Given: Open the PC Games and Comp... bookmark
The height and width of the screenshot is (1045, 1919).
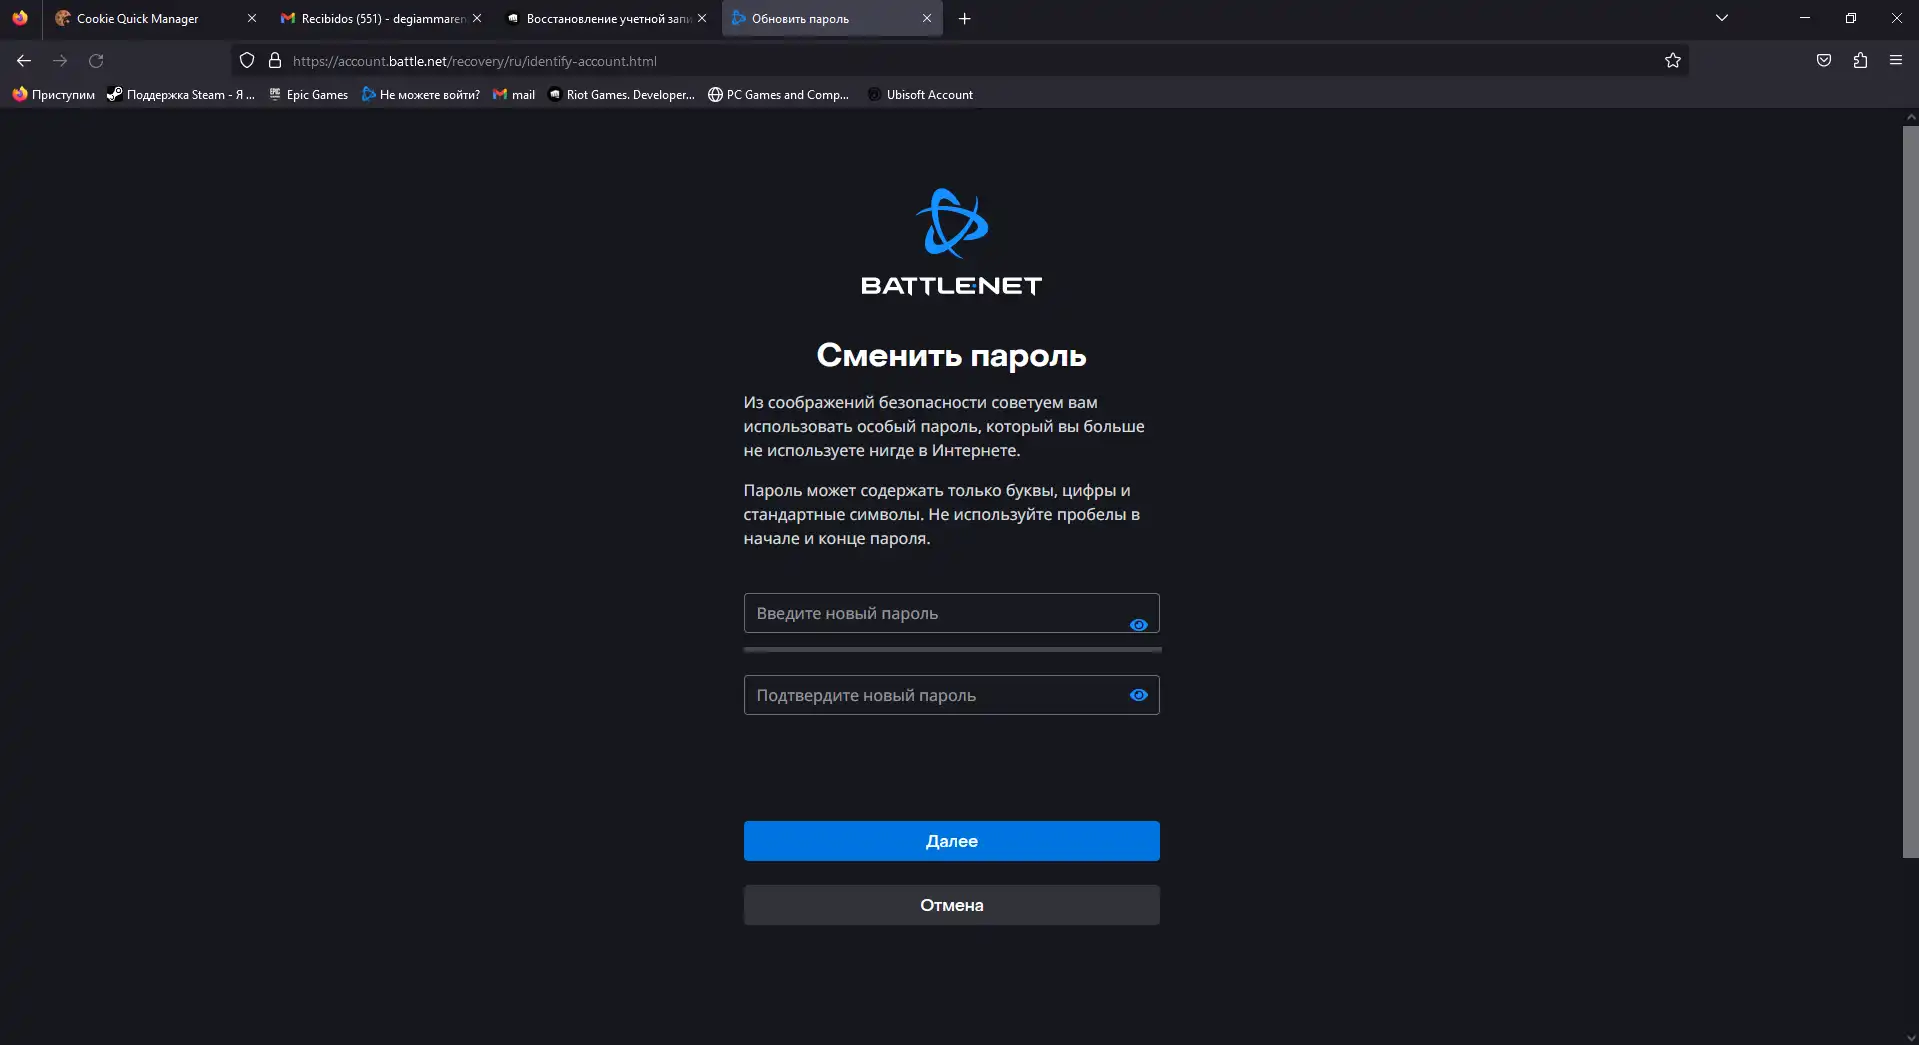Looking at the screenshot, I should point(778,95).
